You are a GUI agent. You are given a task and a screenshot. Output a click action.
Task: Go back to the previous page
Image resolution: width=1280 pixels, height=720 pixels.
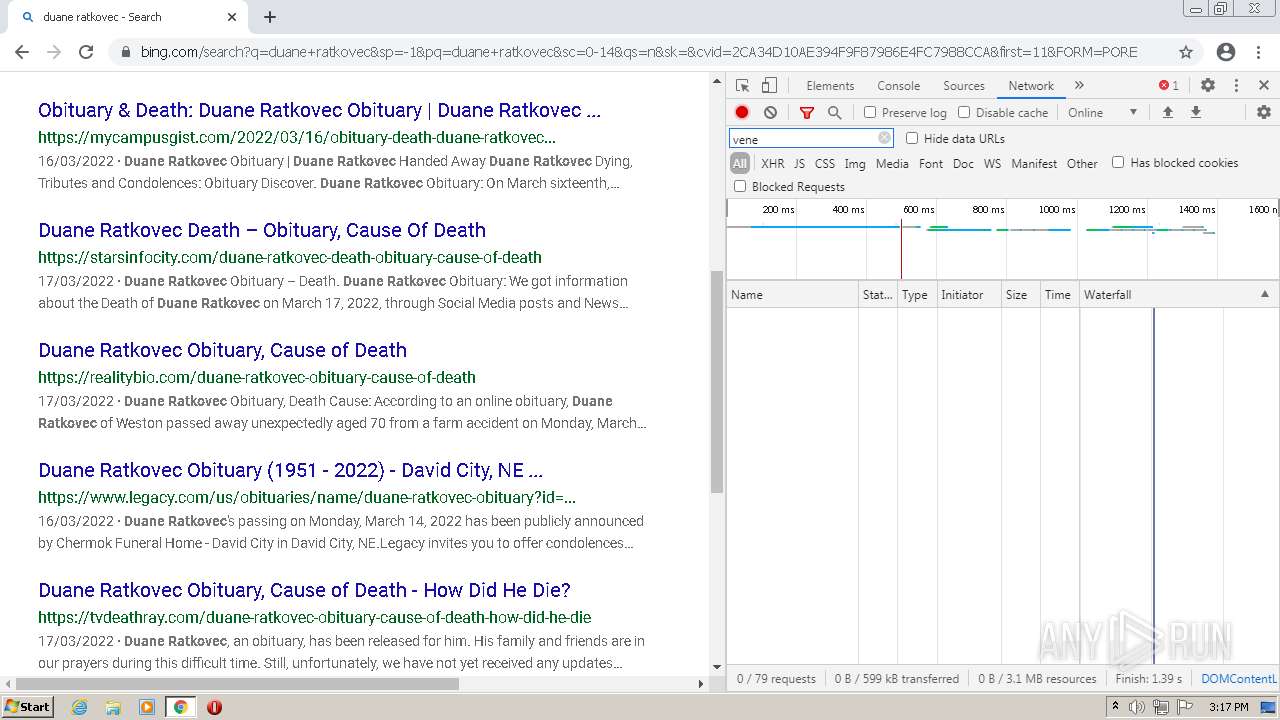pyautogui.click(x=22, y=52)
